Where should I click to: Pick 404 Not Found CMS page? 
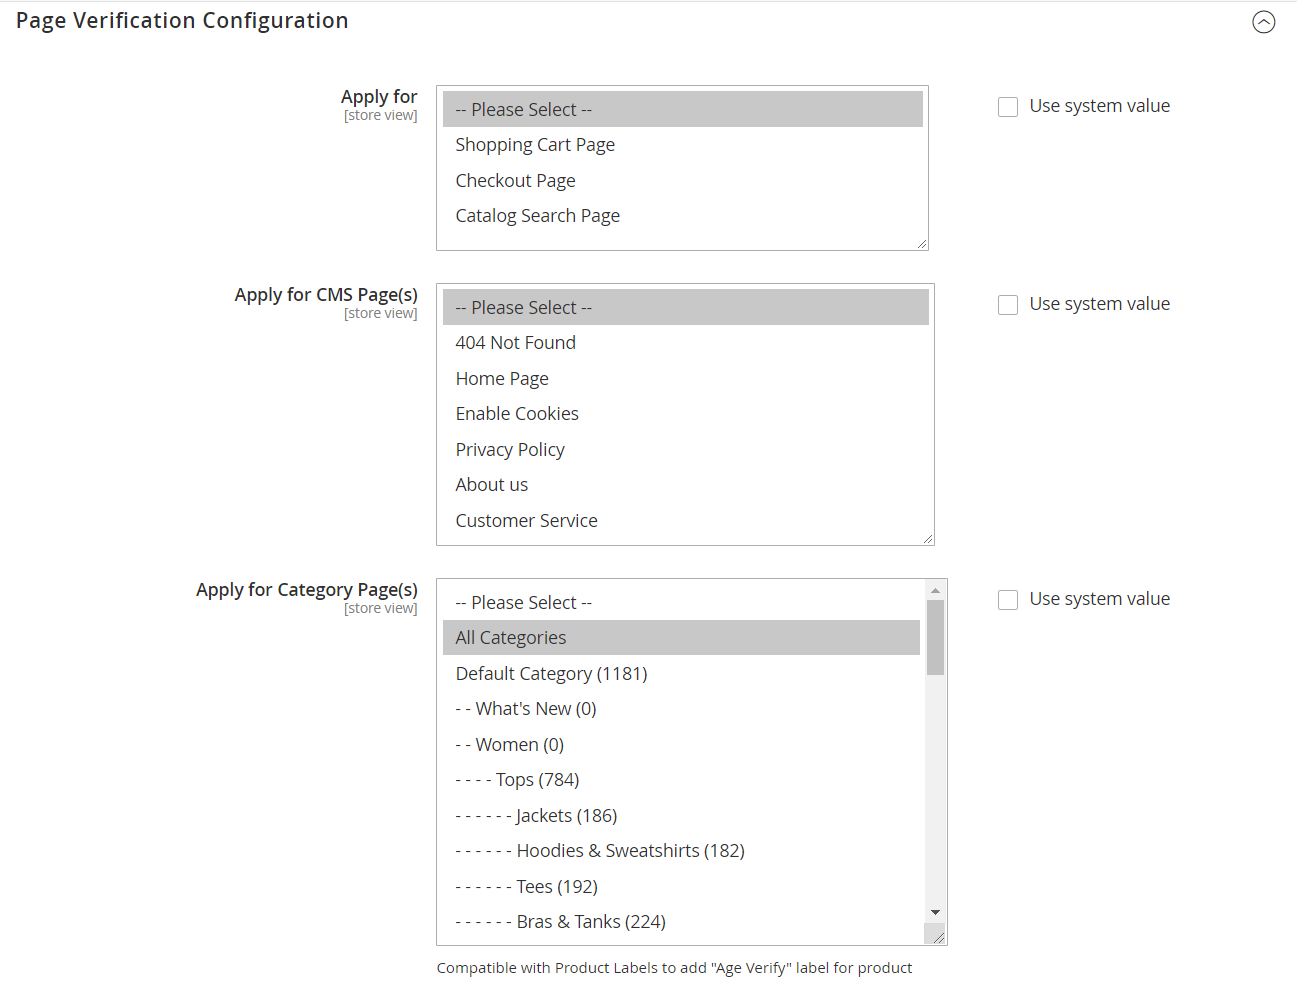[515, 343]
